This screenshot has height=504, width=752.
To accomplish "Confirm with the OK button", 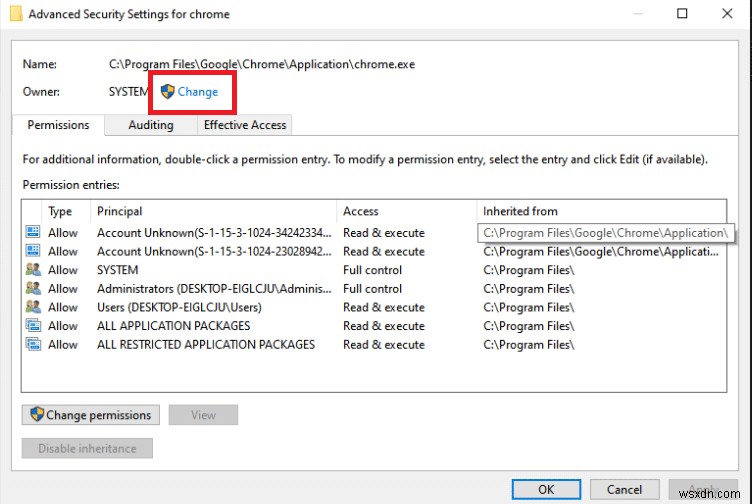I will [546, 490].
